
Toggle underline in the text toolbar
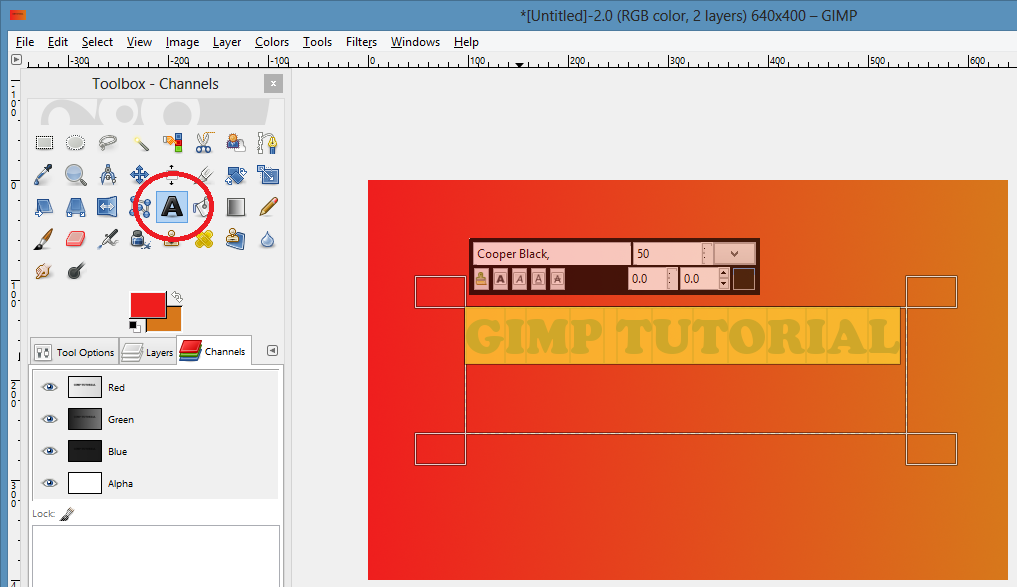[x=538, y=280]
